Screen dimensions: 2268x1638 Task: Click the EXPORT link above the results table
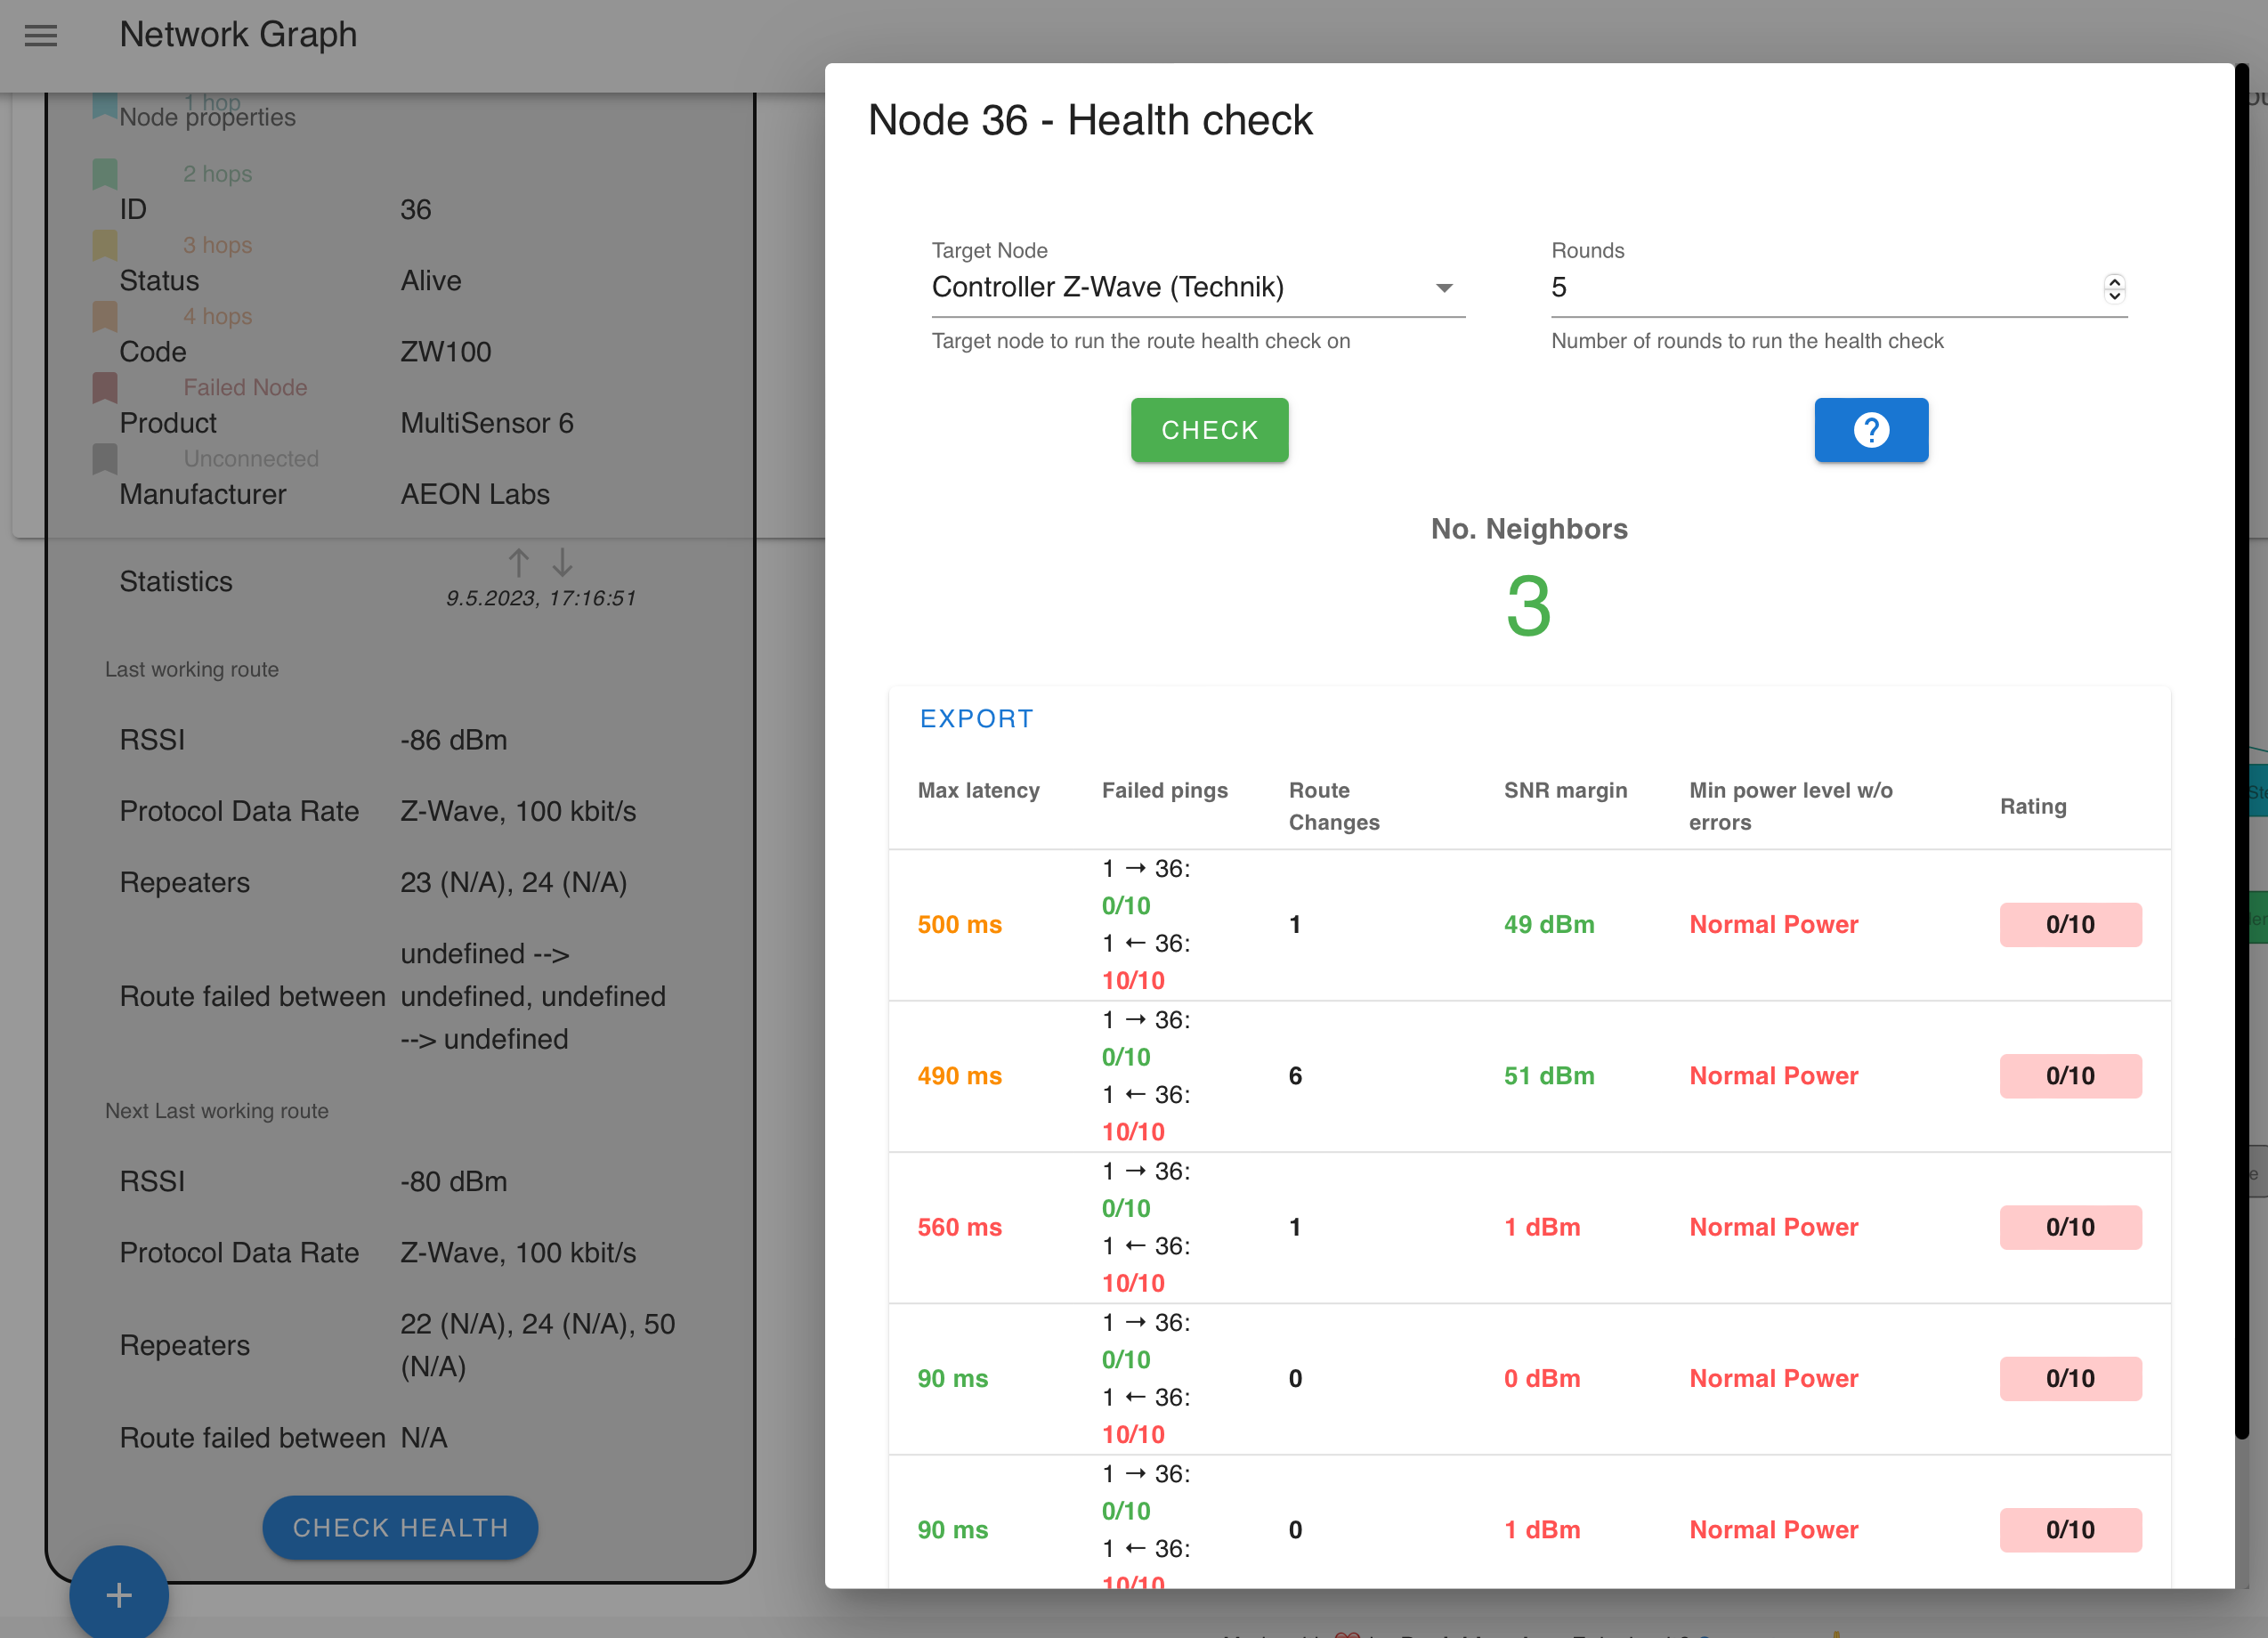pos(977,718)
